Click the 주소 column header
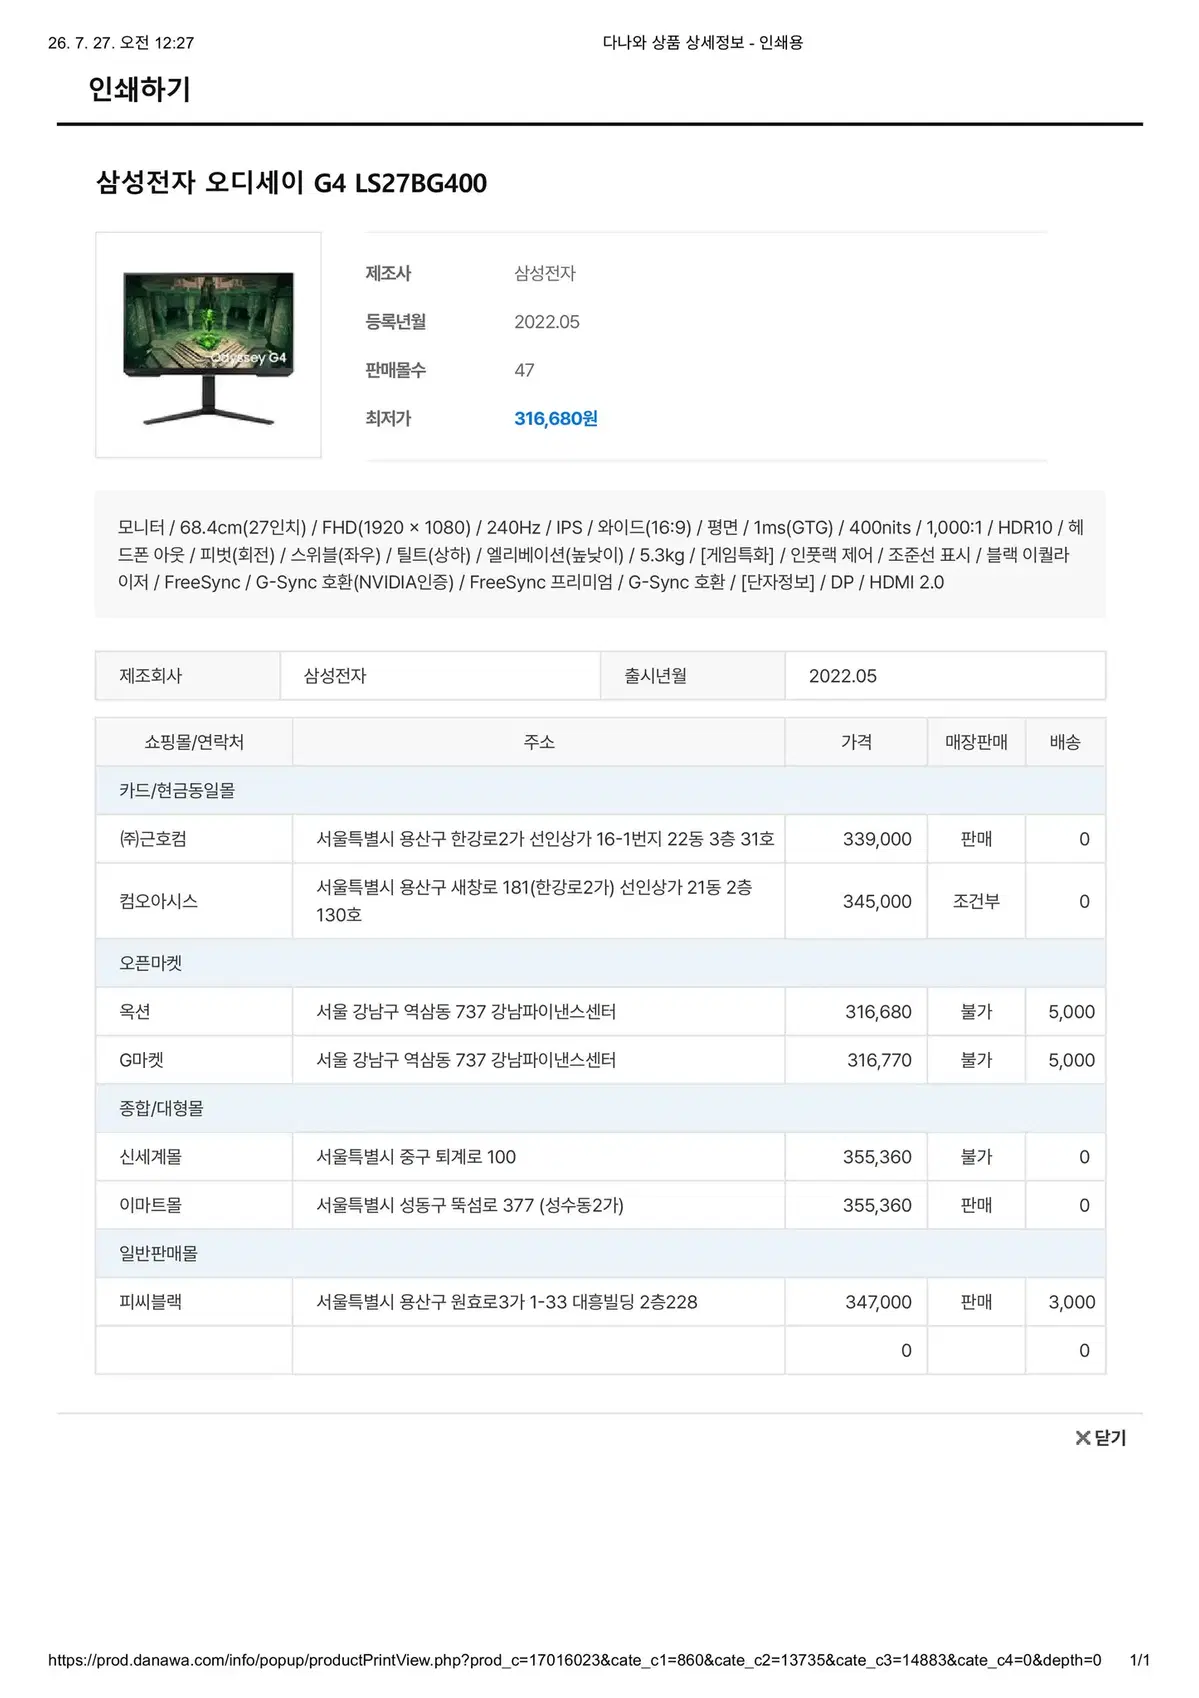 point(539,742)
